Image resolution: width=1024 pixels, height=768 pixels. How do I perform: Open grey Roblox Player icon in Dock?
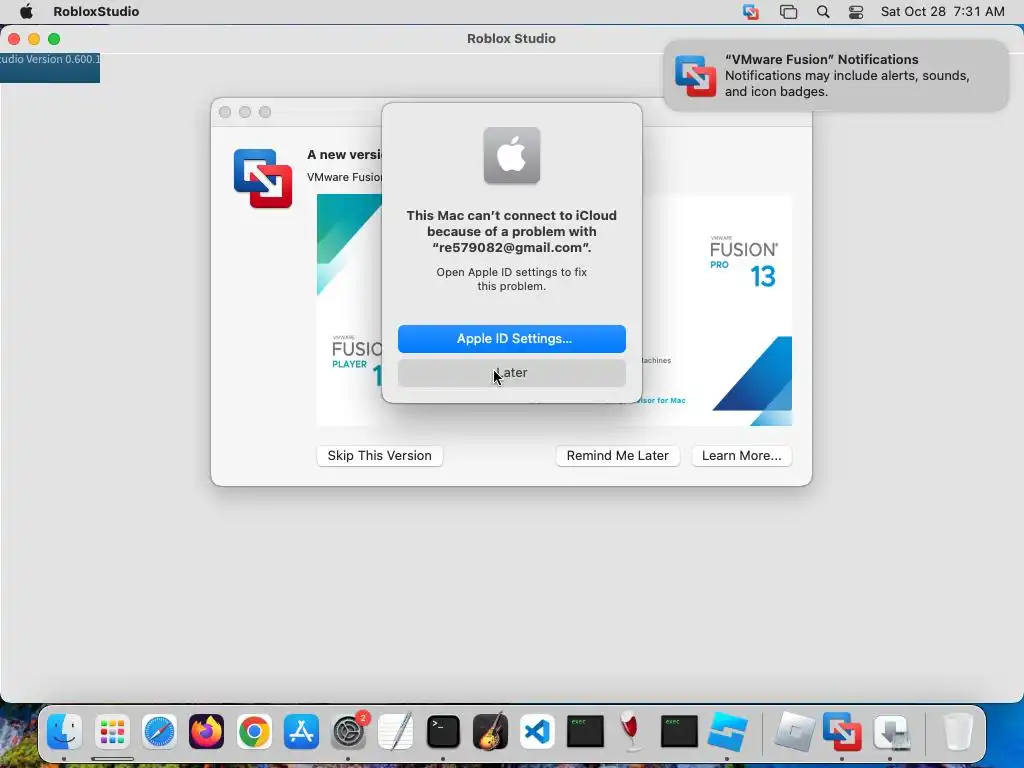point(794,731)
